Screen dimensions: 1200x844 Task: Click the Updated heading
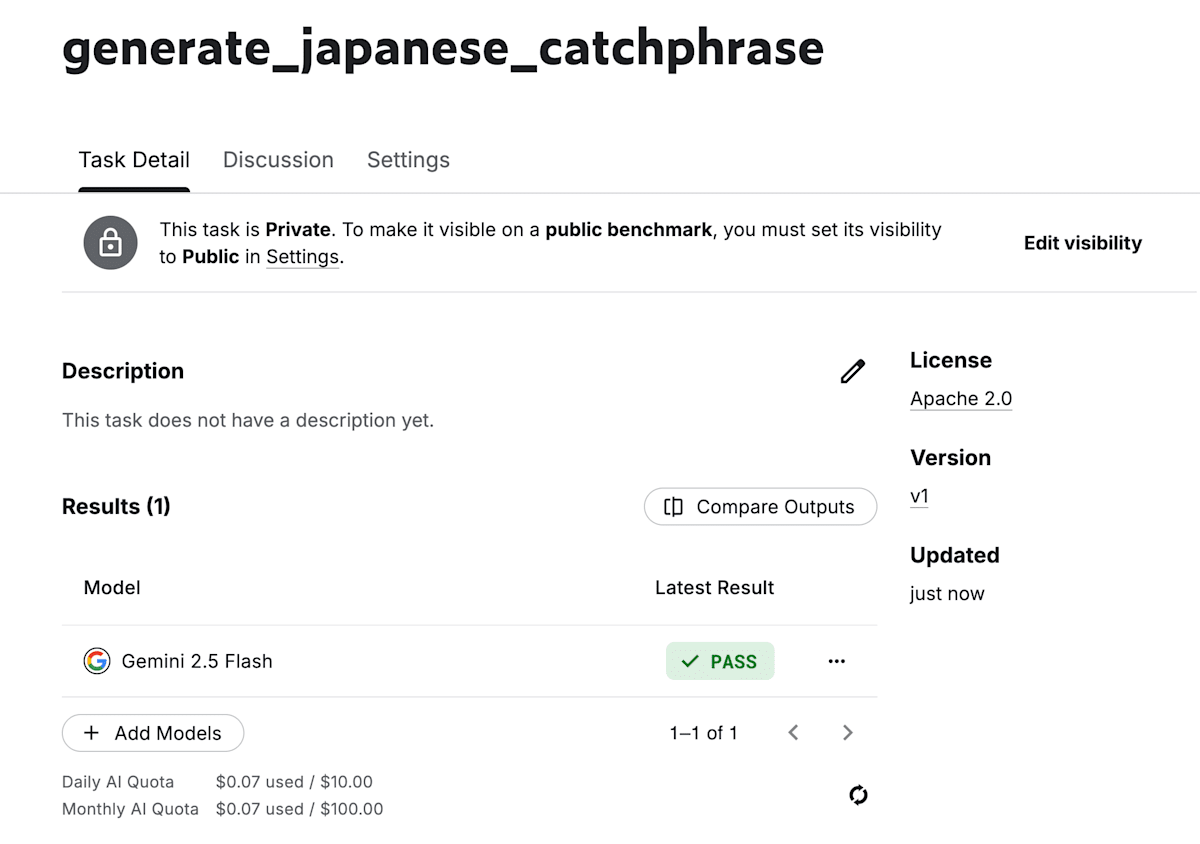[955, 555]
